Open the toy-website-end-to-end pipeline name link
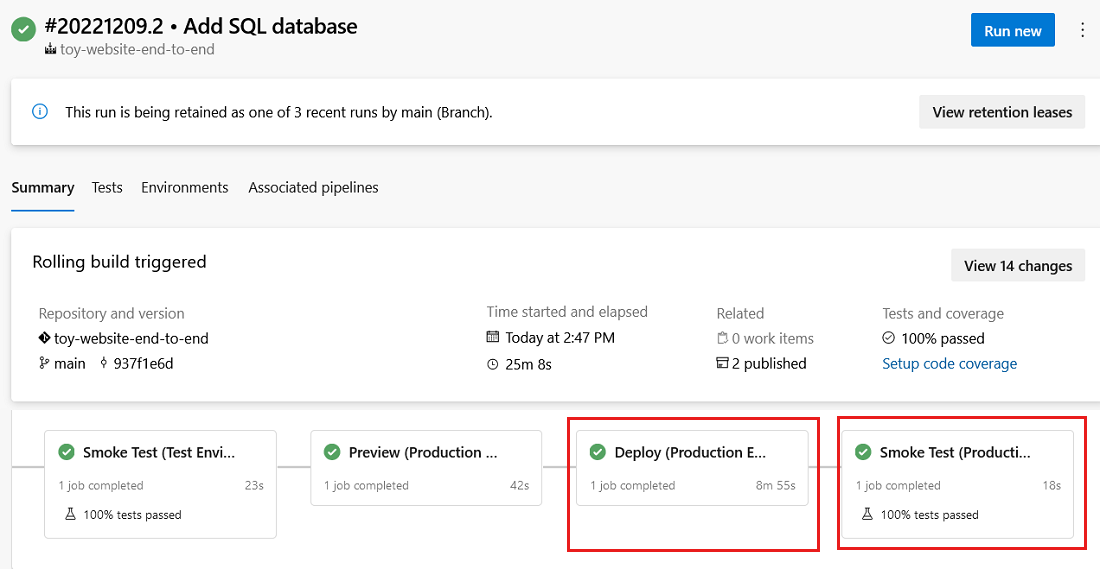 point(138,49)
